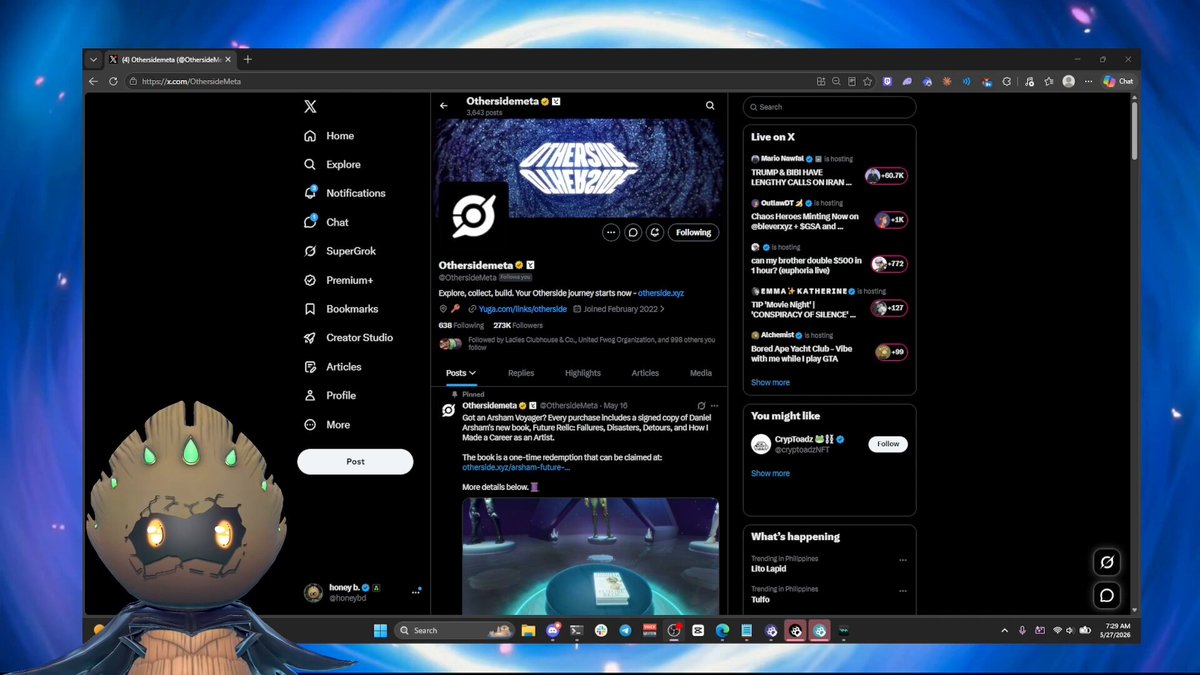Open Profile in the sidebar
Image resolution: width=1200 pixels, height=675 pixels.
click(330, 396)
